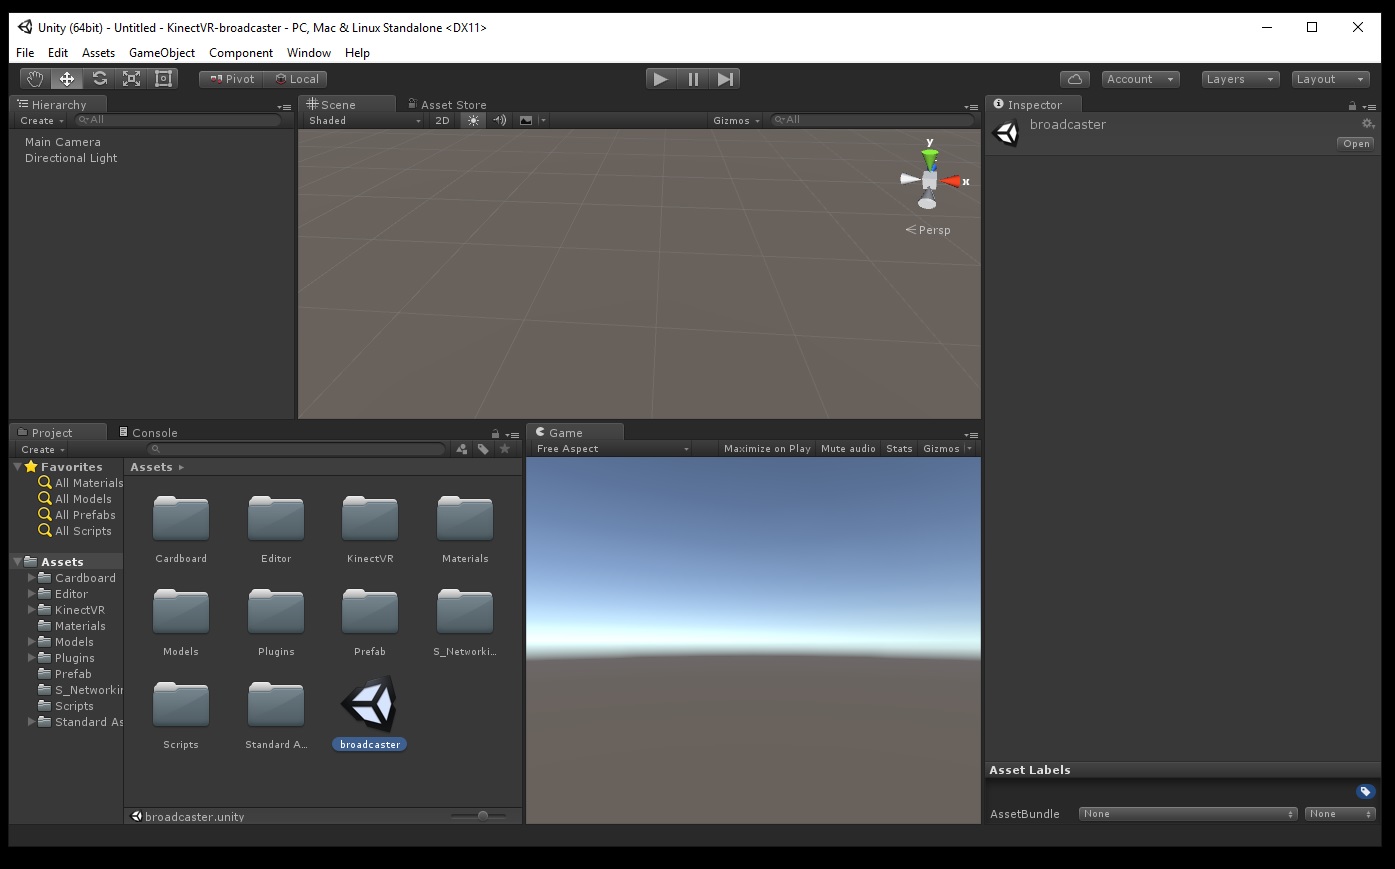
Task: Click the Open button in Inspector
Action: click(1356, 144)
